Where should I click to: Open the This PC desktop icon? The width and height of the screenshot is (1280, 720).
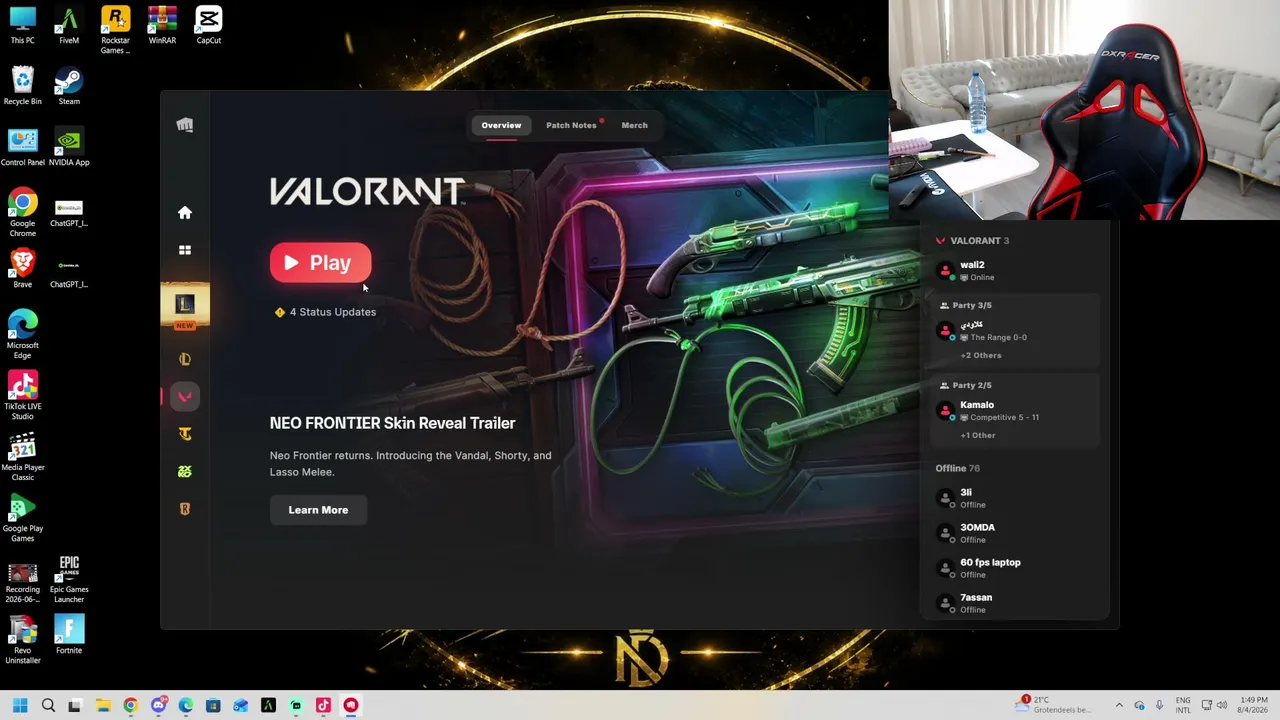tap(23, 25)
